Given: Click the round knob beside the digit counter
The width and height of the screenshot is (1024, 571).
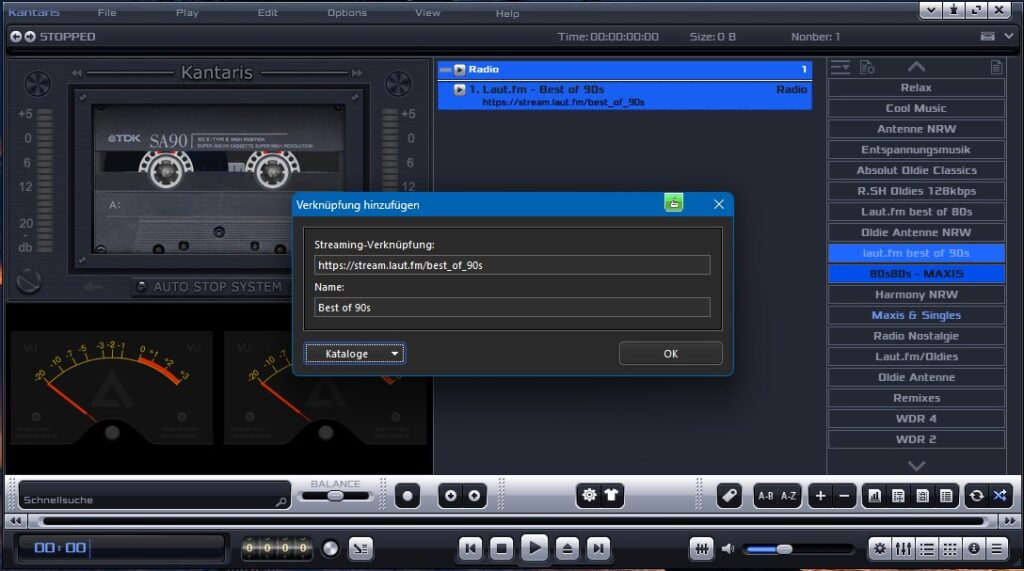Looking at the screenshot, I should click(330, 549).
